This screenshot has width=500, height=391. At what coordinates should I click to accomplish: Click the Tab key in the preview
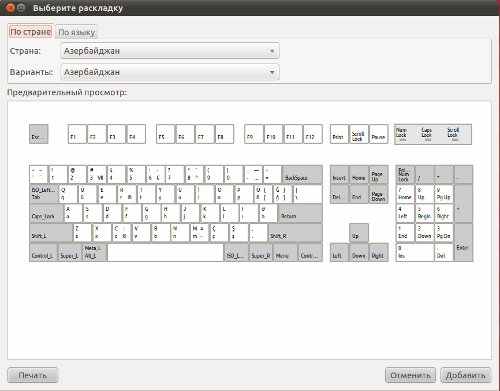[44, 194]
